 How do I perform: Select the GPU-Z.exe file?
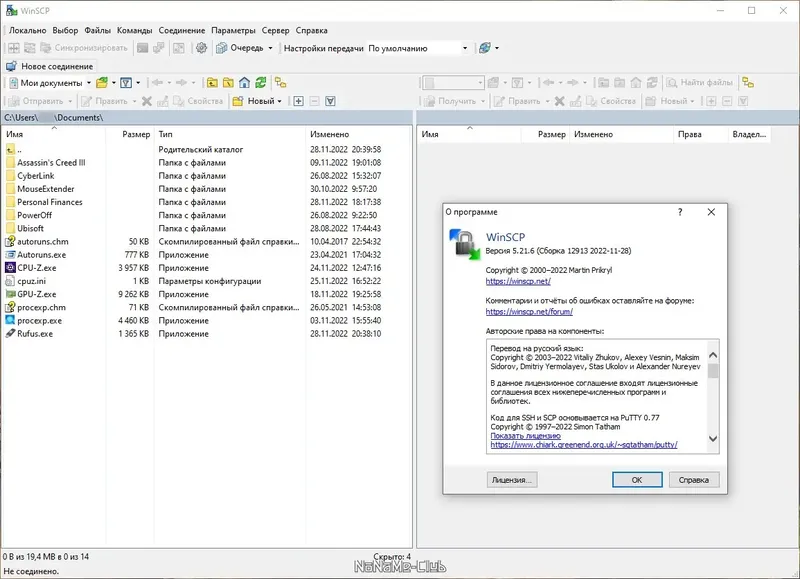[x=206, y=294]
